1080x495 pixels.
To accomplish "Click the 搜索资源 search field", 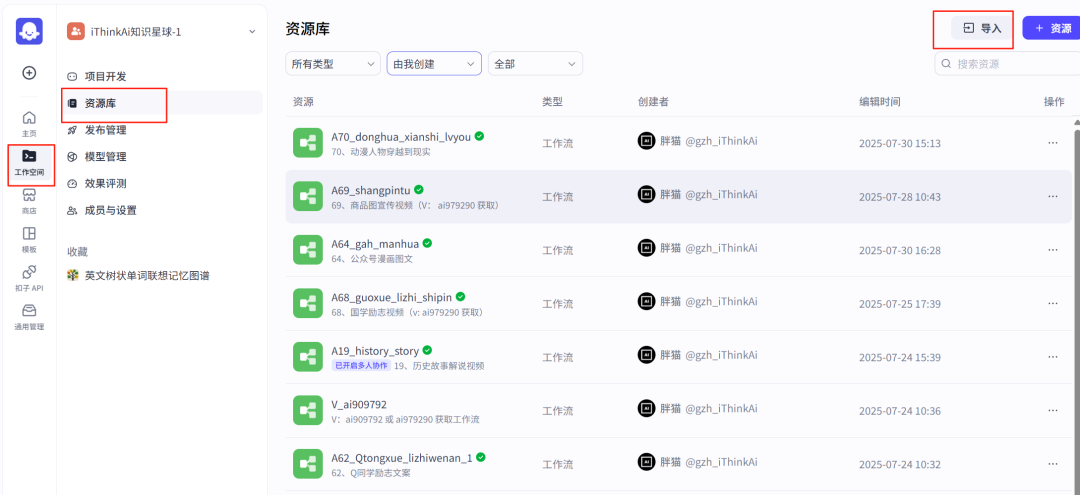I will (1007, 63).
